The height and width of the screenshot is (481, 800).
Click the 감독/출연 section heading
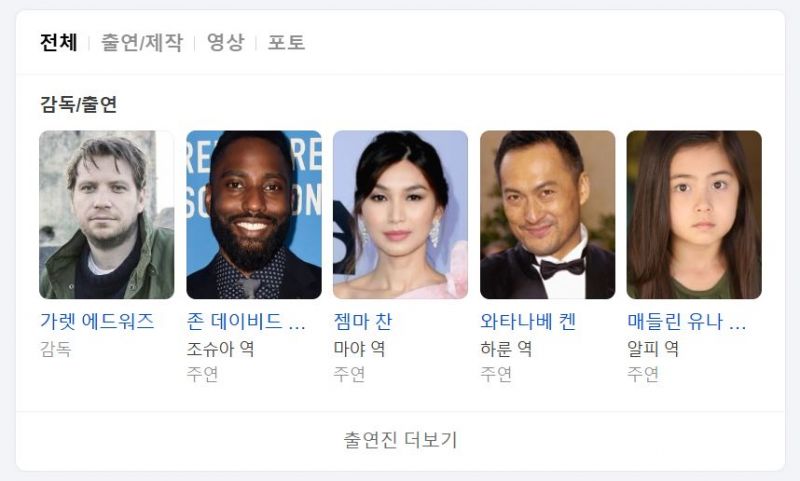point(79,104)
